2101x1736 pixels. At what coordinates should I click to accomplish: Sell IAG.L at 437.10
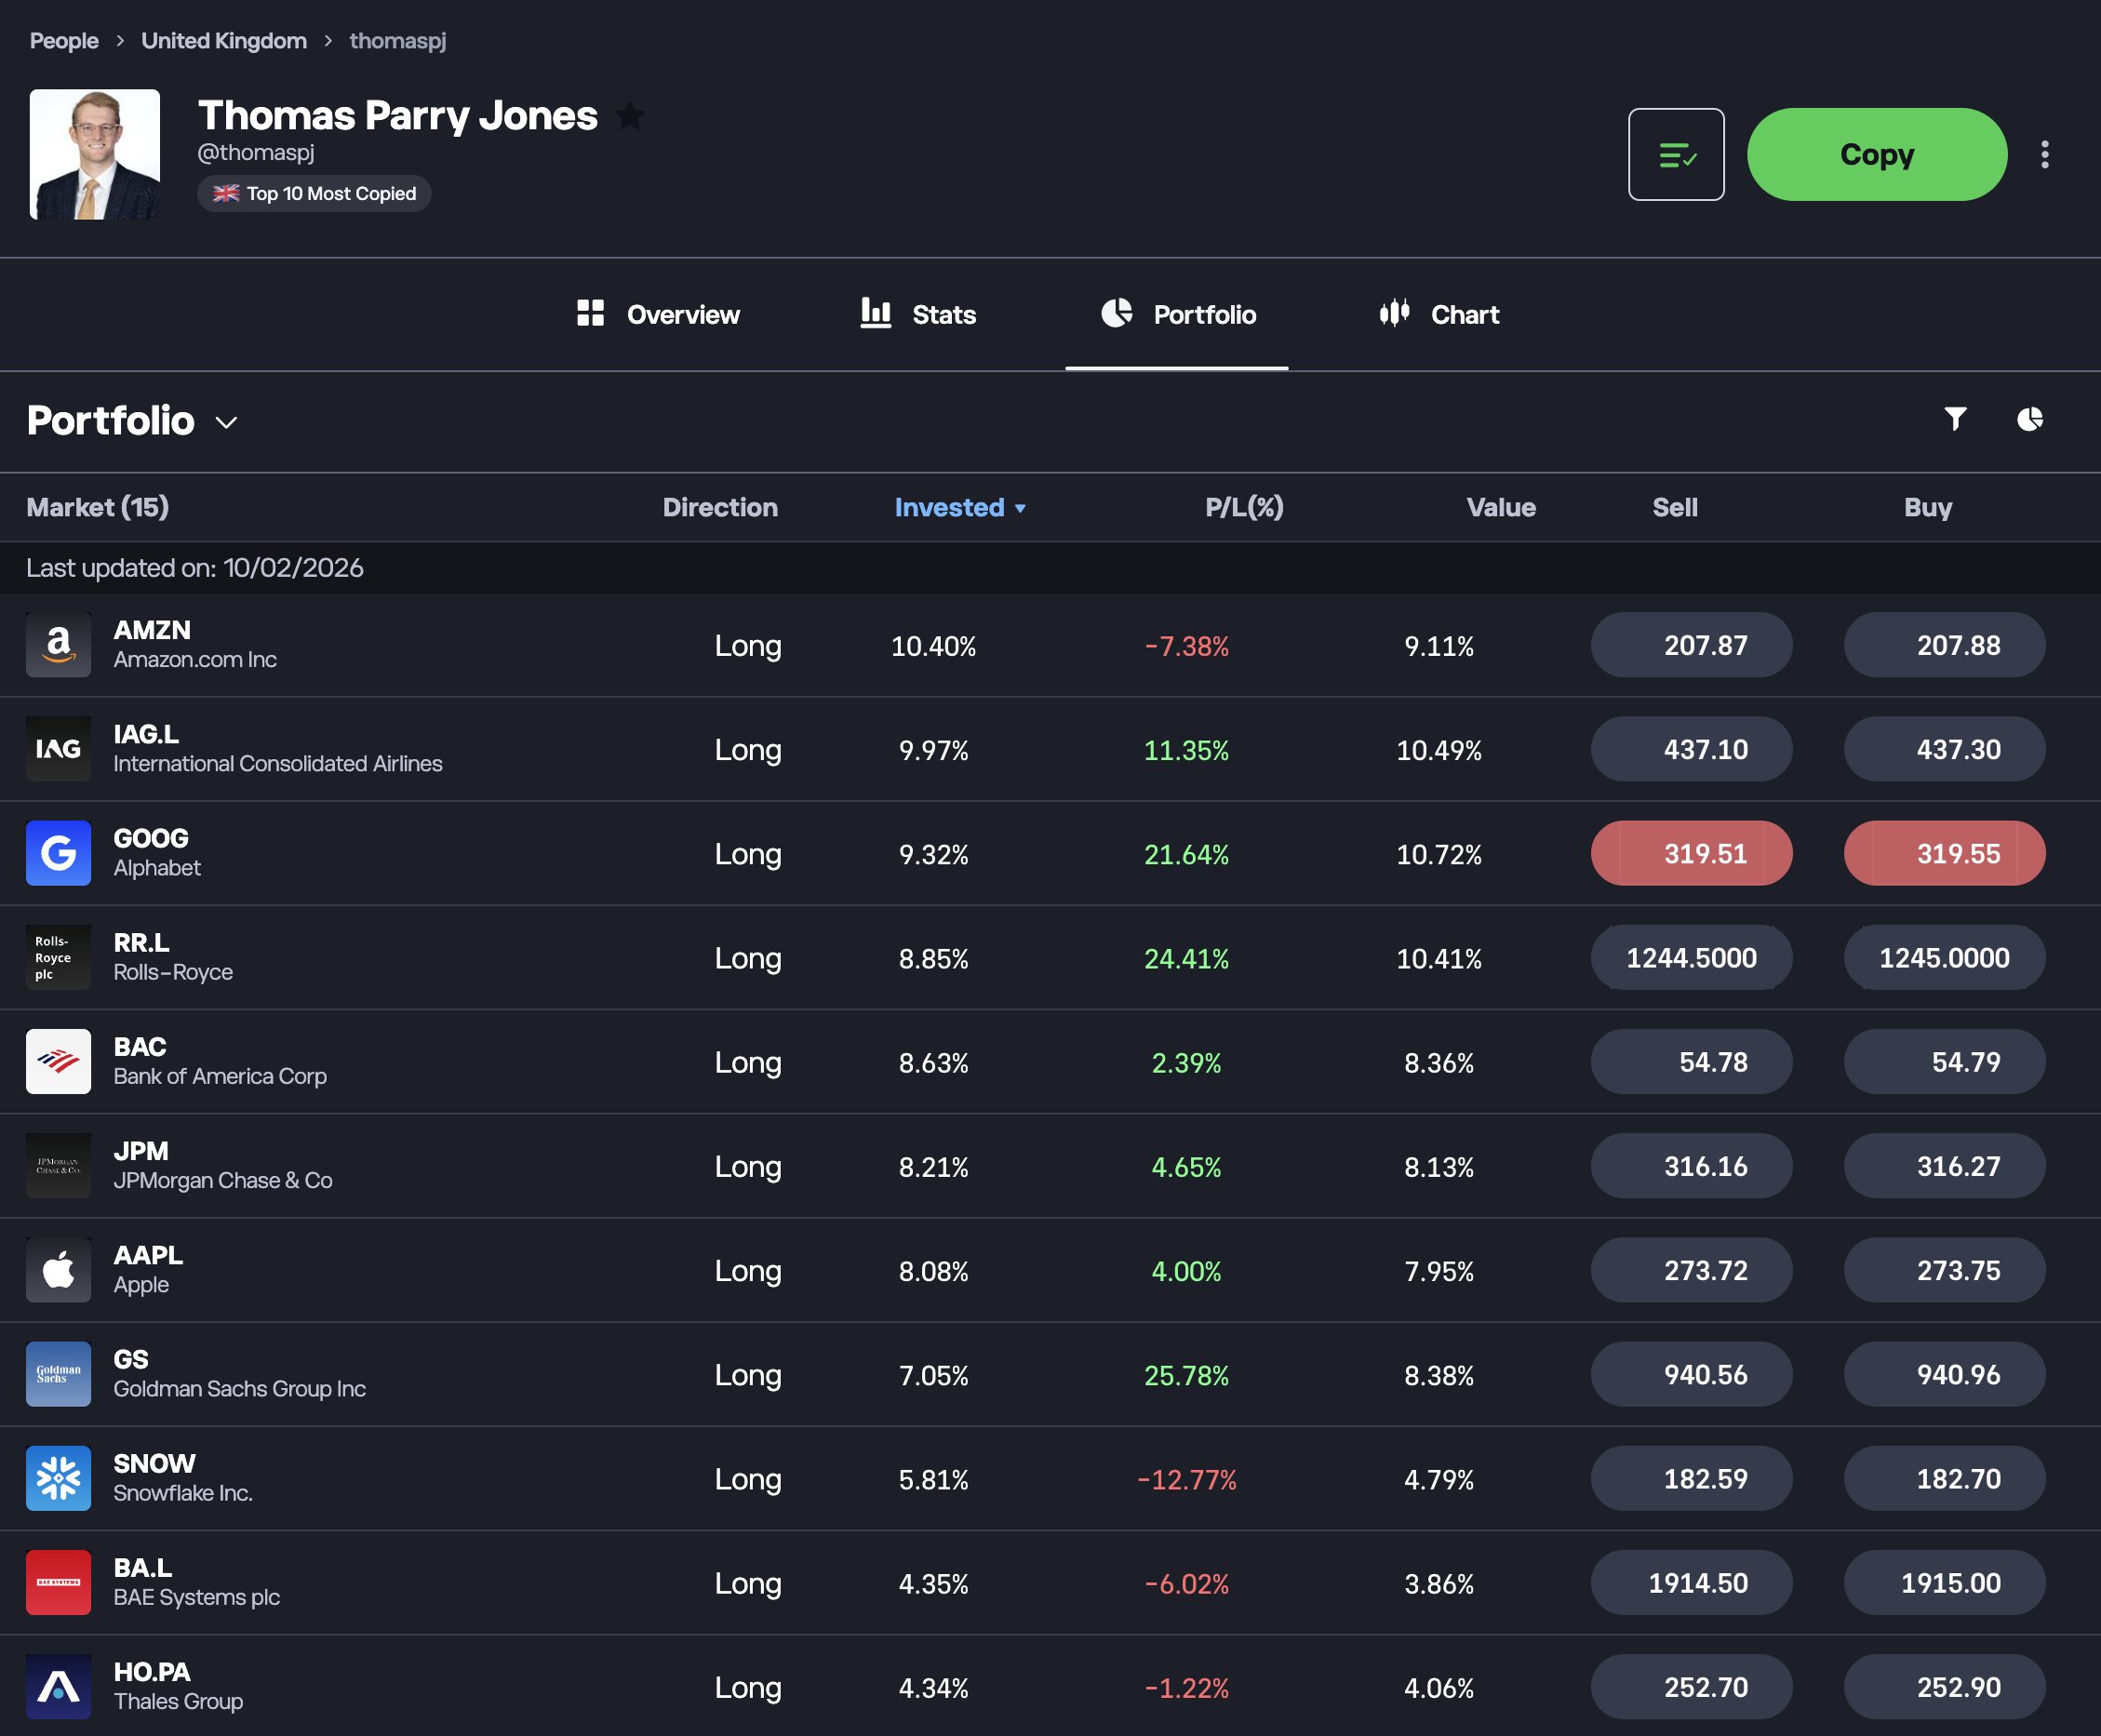(1691, 749)
